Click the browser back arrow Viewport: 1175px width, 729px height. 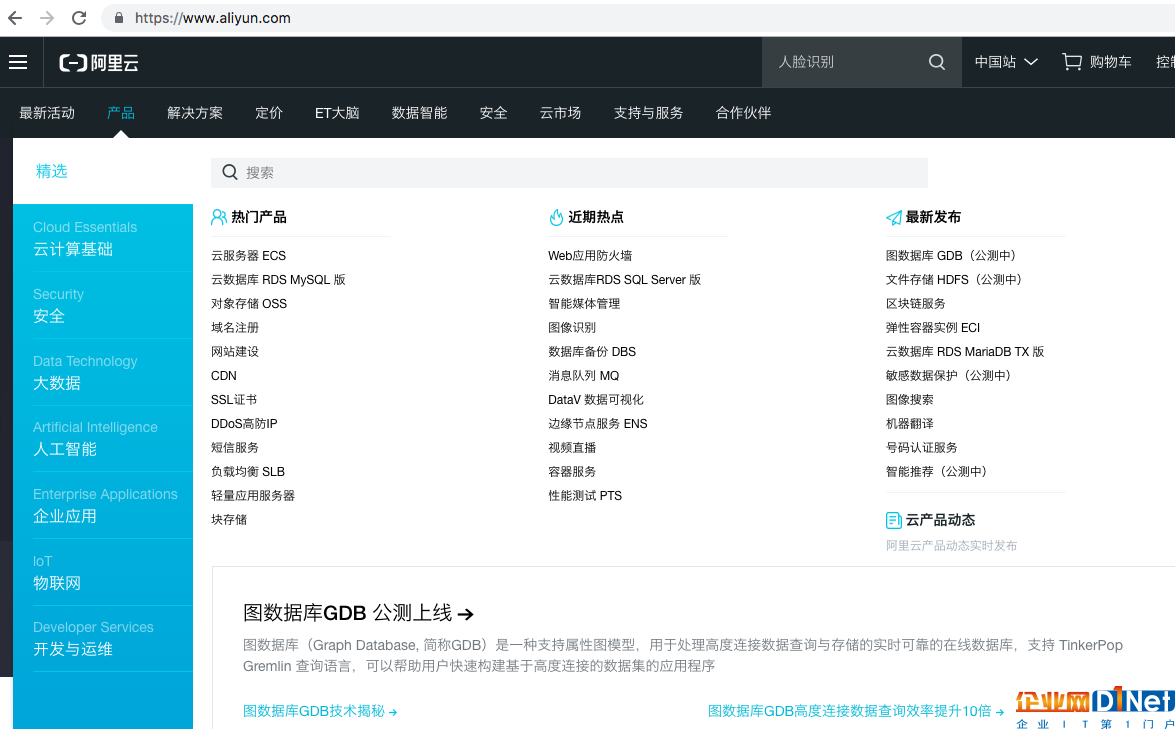15,18
